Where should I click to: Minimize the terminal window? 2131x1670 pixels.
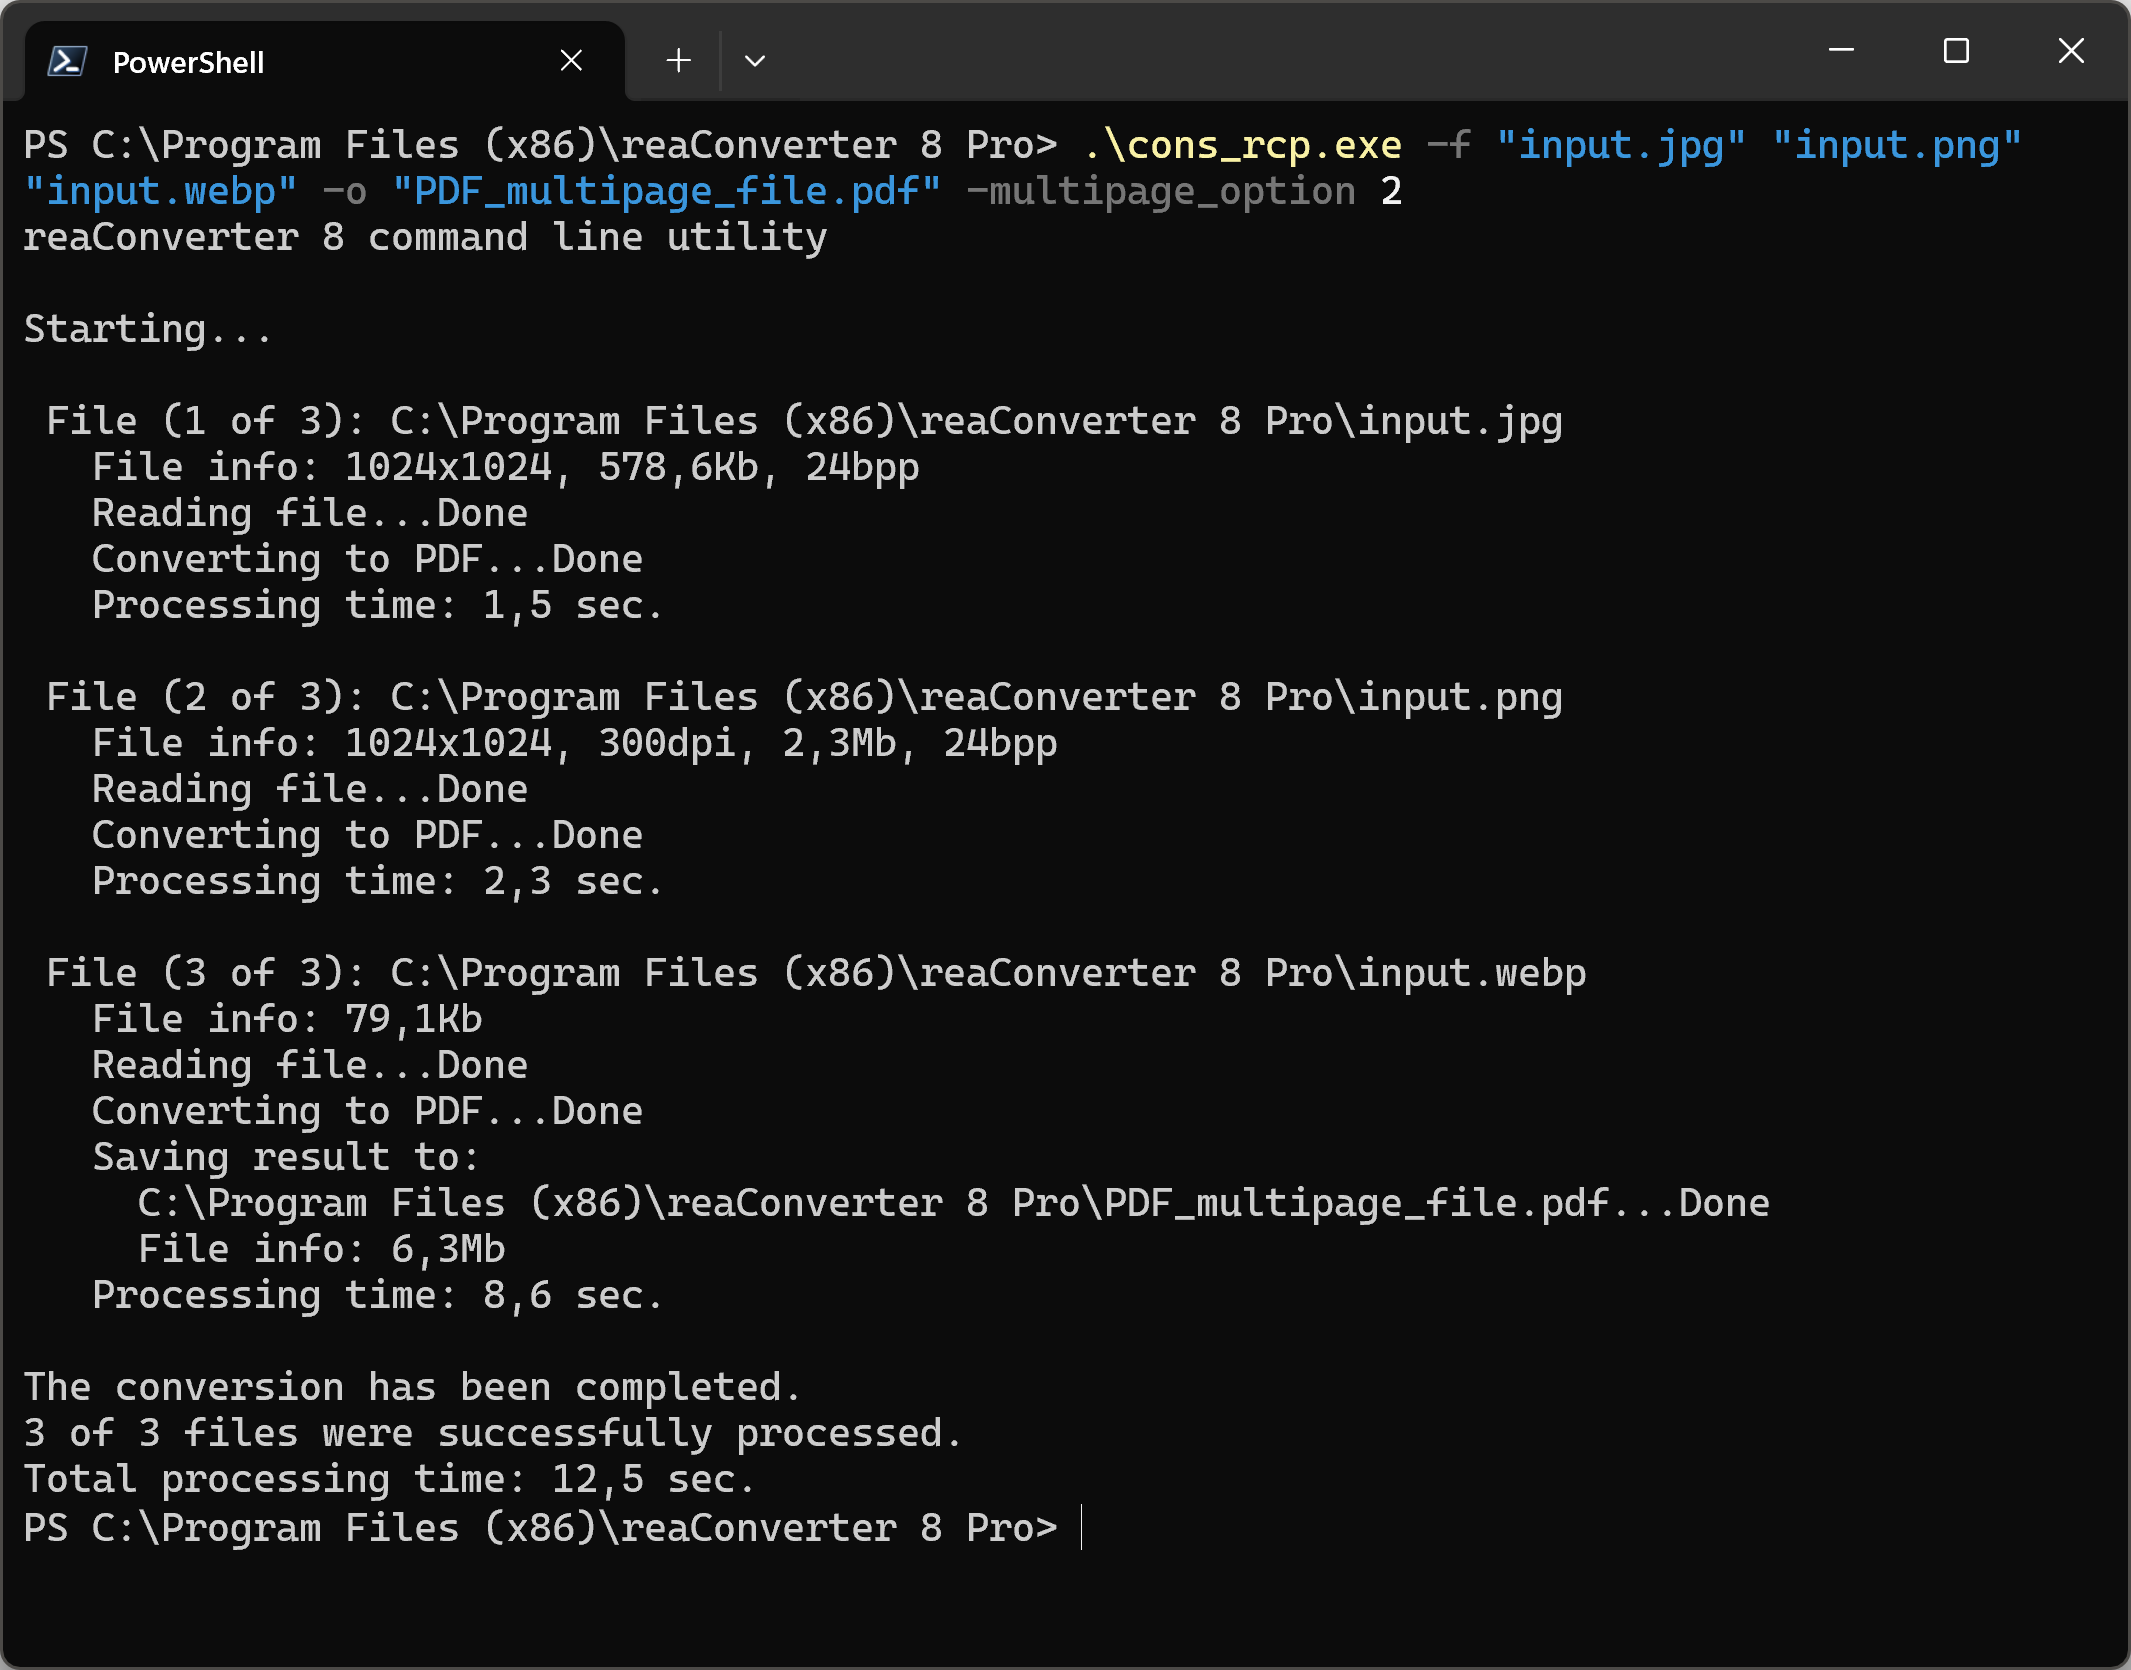(1841, 51)
